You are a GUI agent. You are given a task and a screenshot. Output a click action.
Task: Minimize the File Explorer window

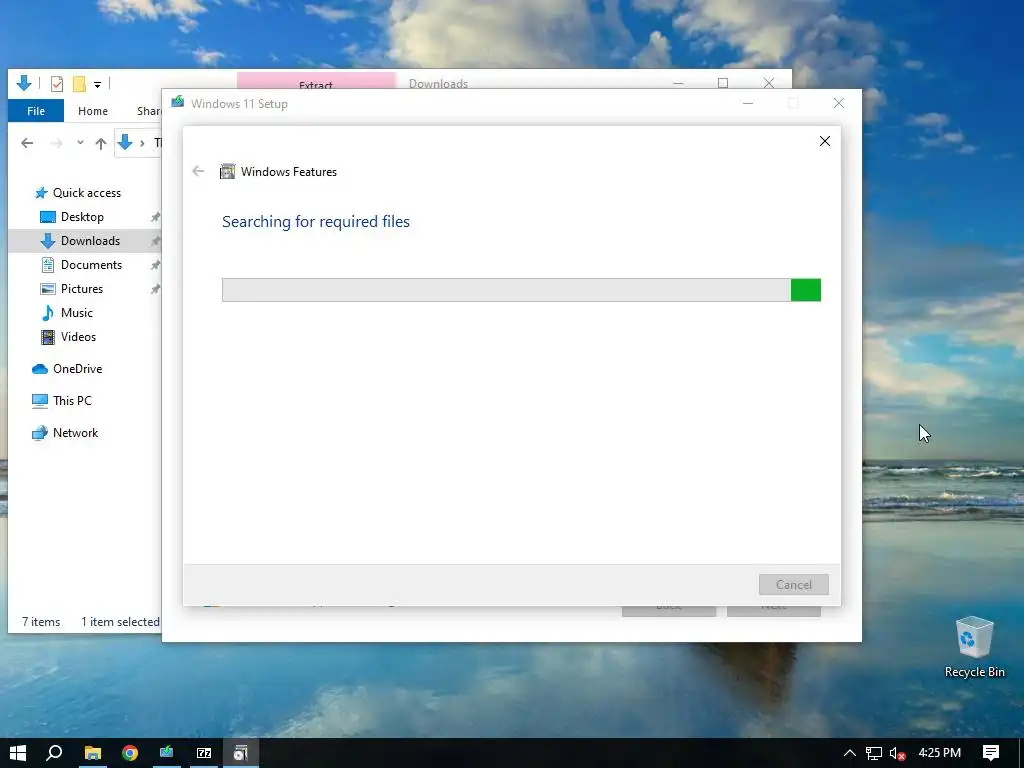tap(678, 83)
